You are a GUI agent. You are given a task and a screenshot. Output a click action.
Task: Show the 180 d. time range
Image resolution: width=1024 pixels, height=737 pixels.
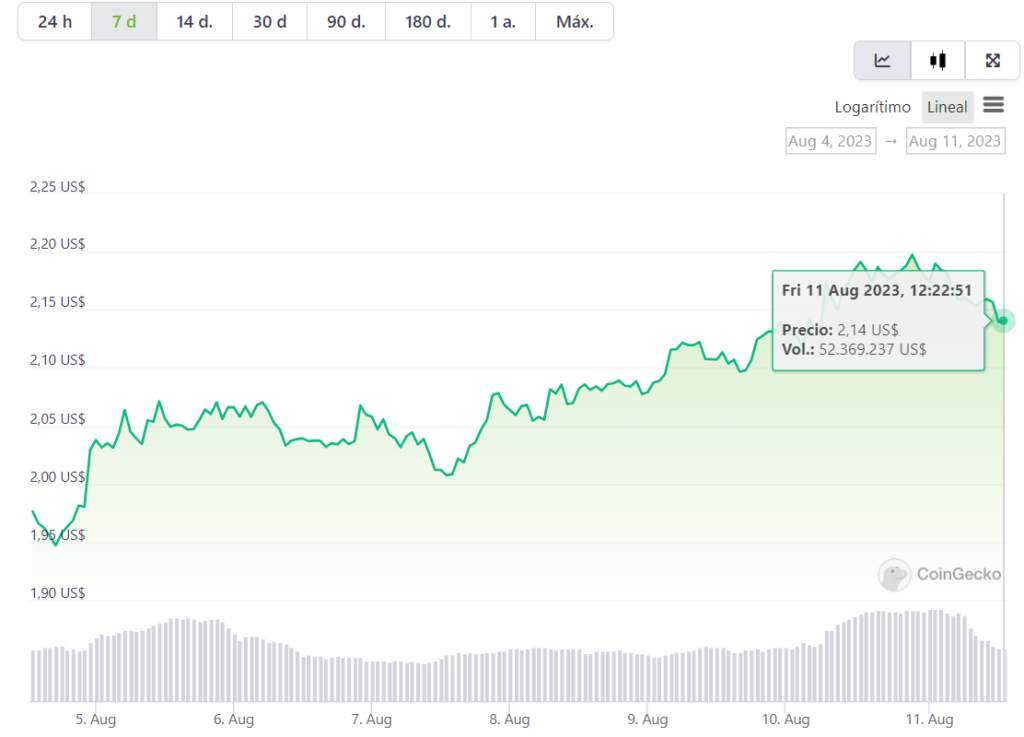tap(428, 22)
